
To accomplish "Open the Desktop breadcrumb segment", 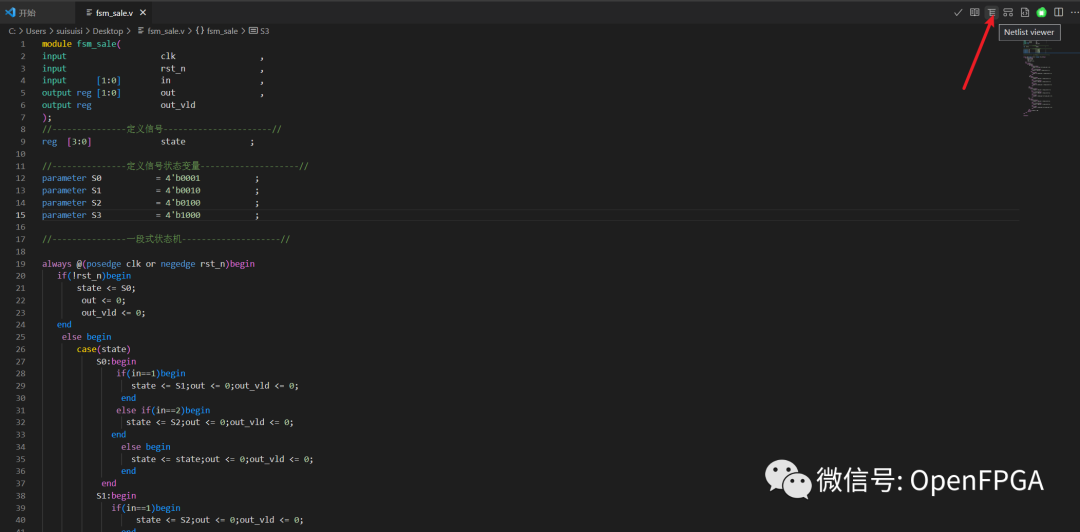I will [x=108, y=31].
